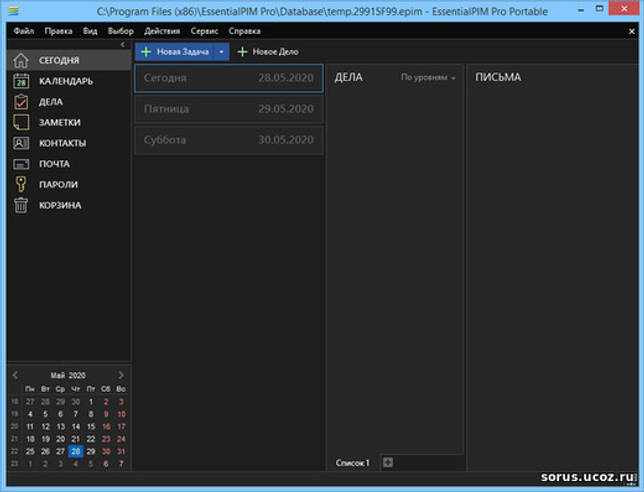Viewport: 644px width, 492px height.
Task: Select highlighted day 28 in mini calendar
Action: pyautogui.click(x=76, y=451)
